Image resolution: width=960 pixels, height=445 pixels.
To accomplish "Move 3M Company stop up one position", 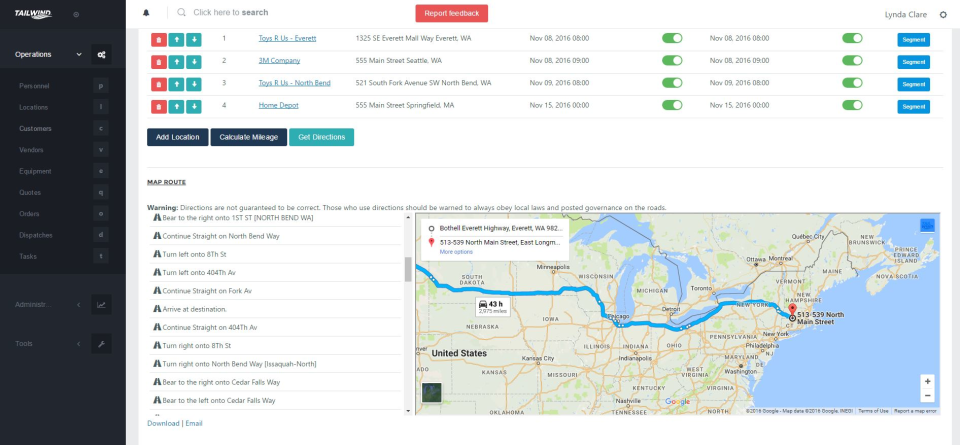I will click(176, 62).
